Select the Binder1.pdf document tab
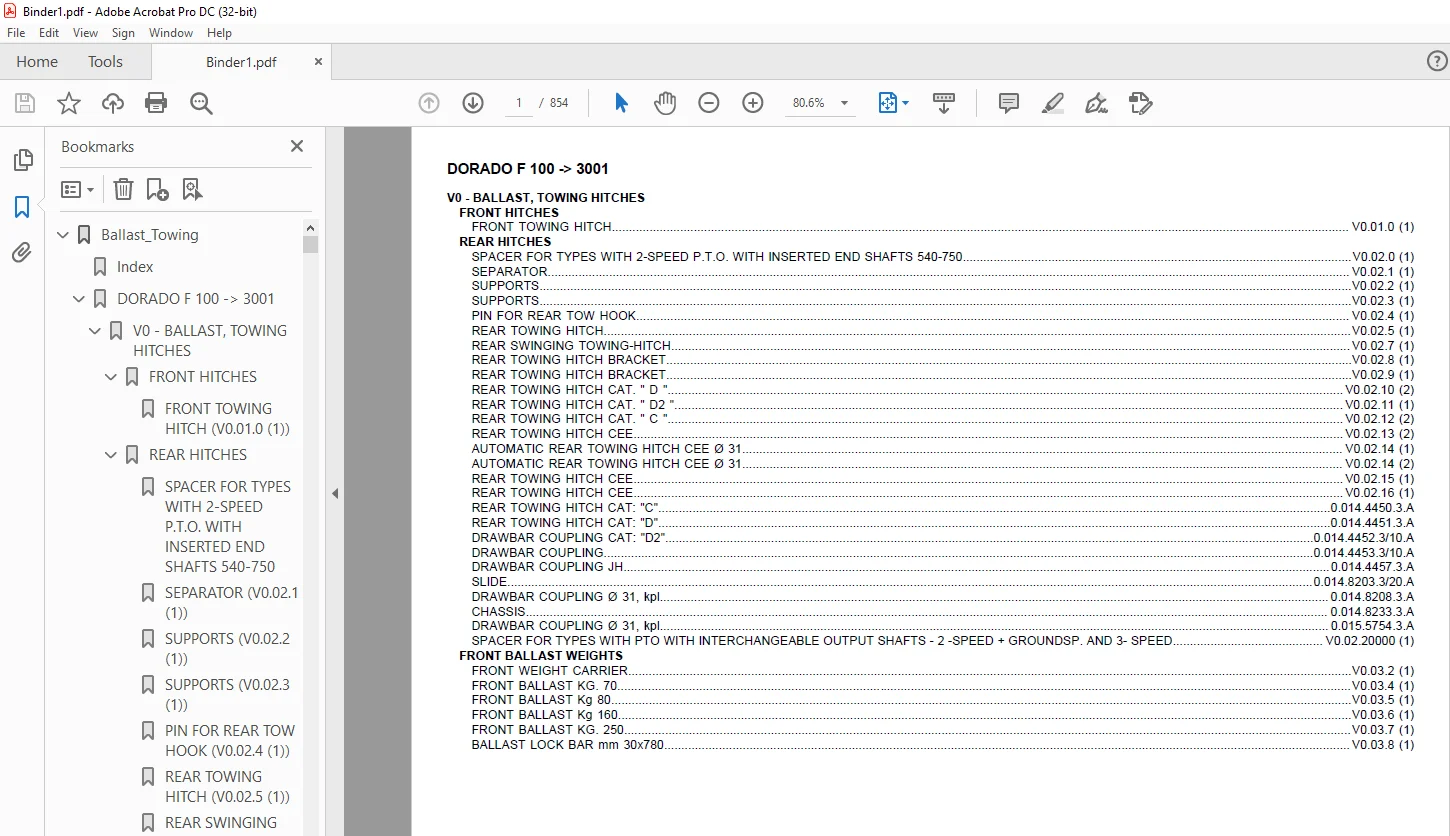Image resolution: width=1450 pixels, height=836 pixels. pos(241,62)
